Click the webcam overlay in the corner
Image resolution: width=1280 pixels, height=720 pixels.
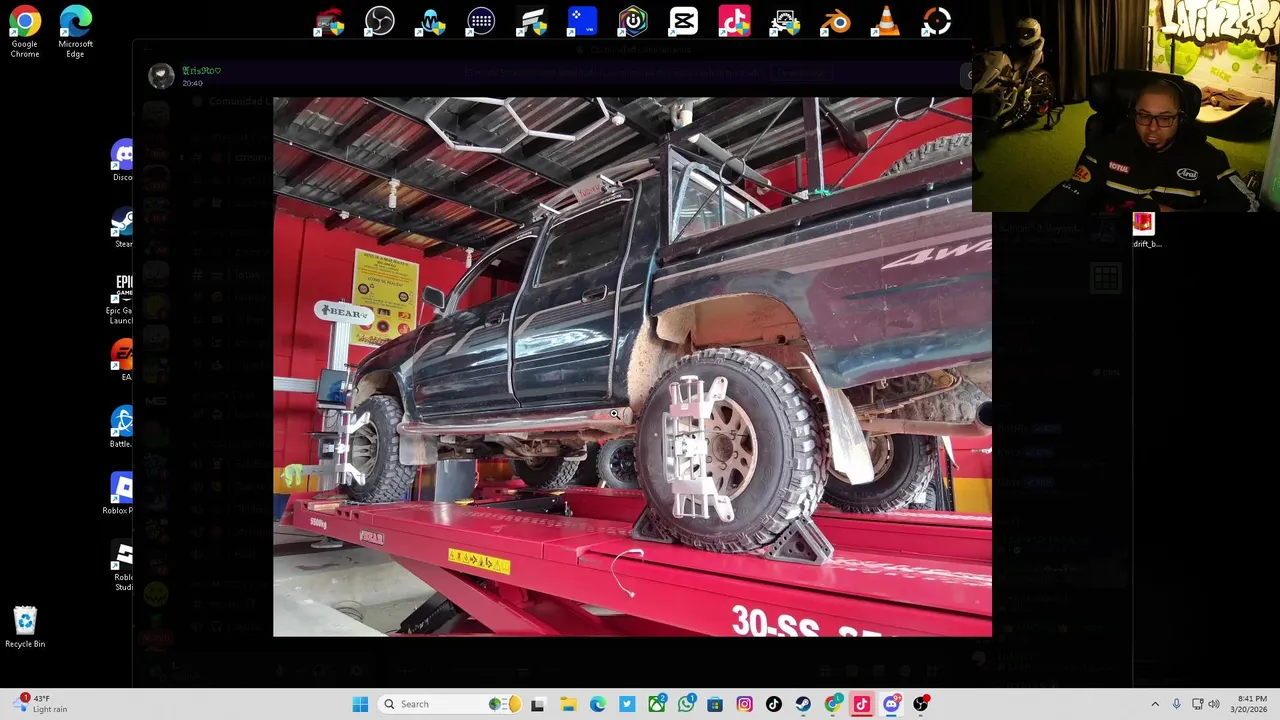click(x=1125, y=106)
